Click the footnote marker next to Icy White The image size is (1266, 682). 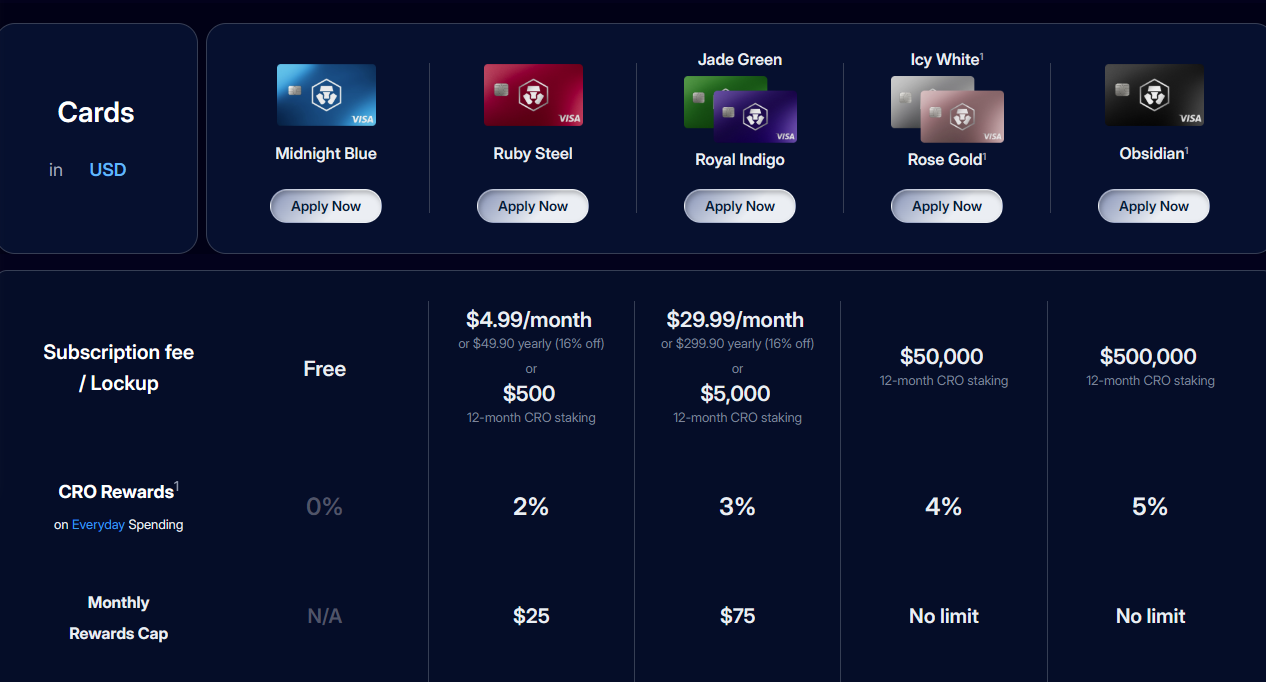[x=982, y=54]
